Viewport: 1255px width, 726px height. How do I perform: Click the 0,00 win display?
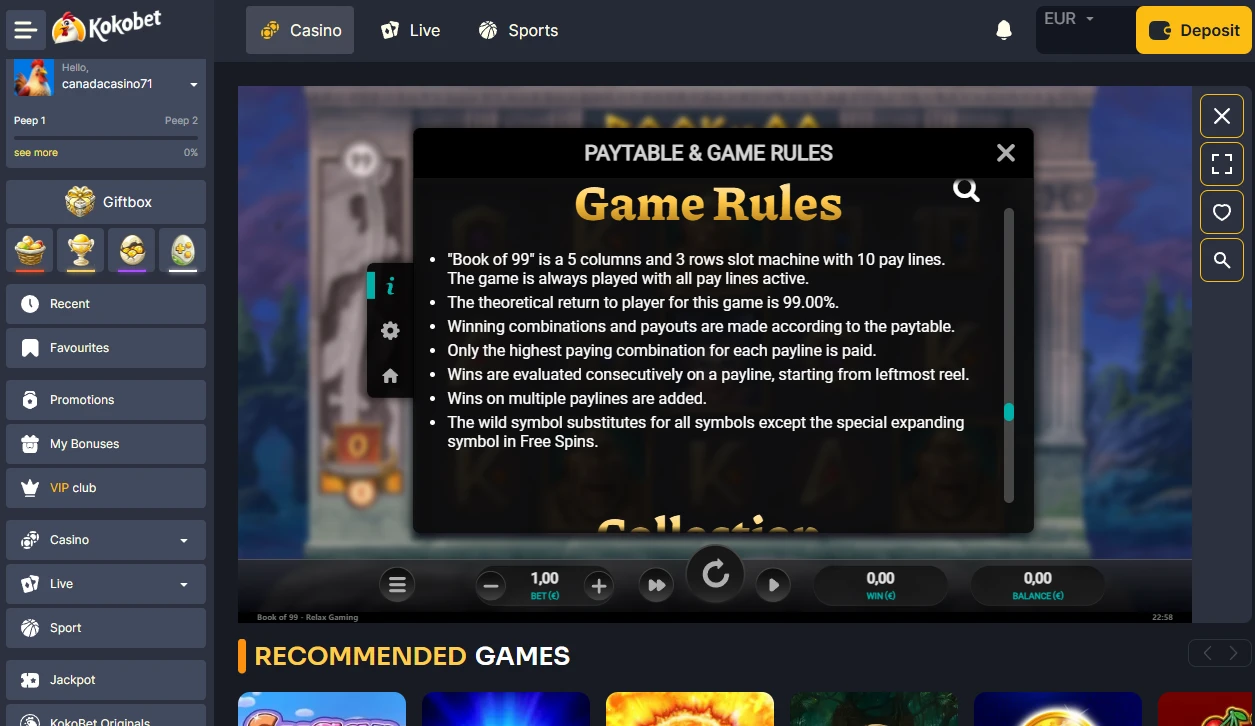[x=880, y=585]
